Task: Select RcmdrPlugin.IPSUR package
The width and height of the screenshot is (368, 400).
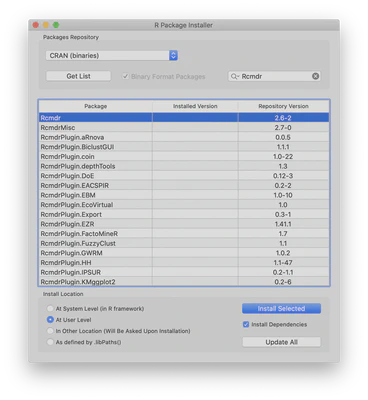Action: 184,272
